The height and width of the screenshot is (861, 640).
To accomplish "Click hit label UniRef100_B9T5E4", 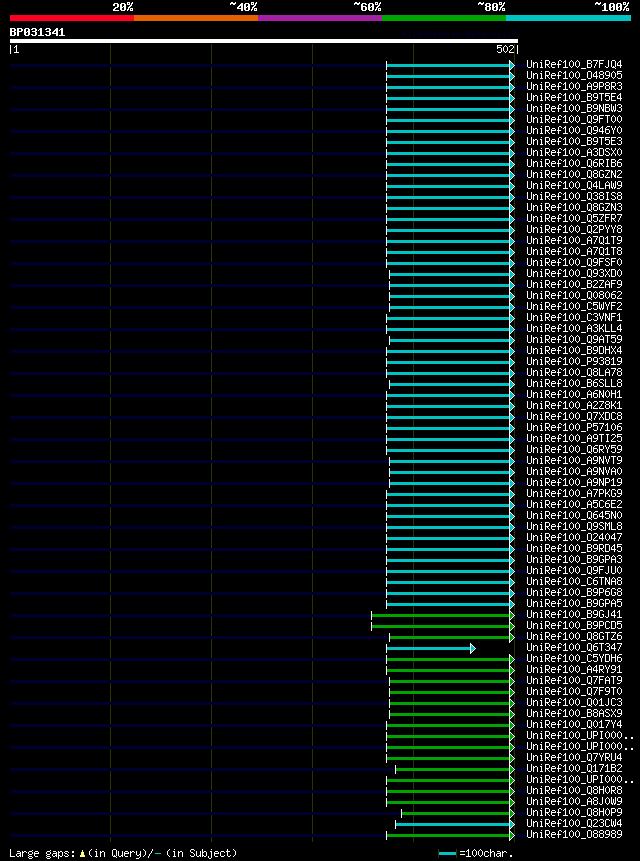I will pyautogui.click(x=574, y=98).
